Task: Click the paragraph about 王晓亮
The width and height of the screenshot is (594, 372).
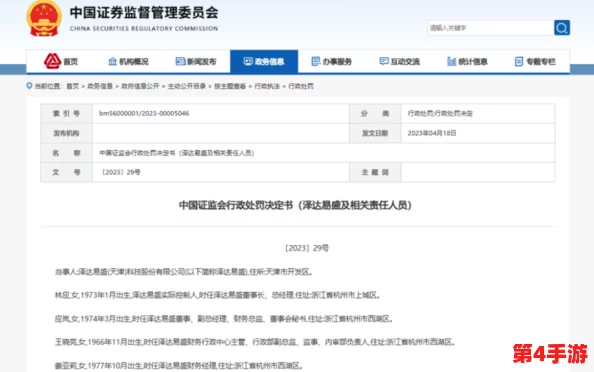Action: click(x=255, y=342)
